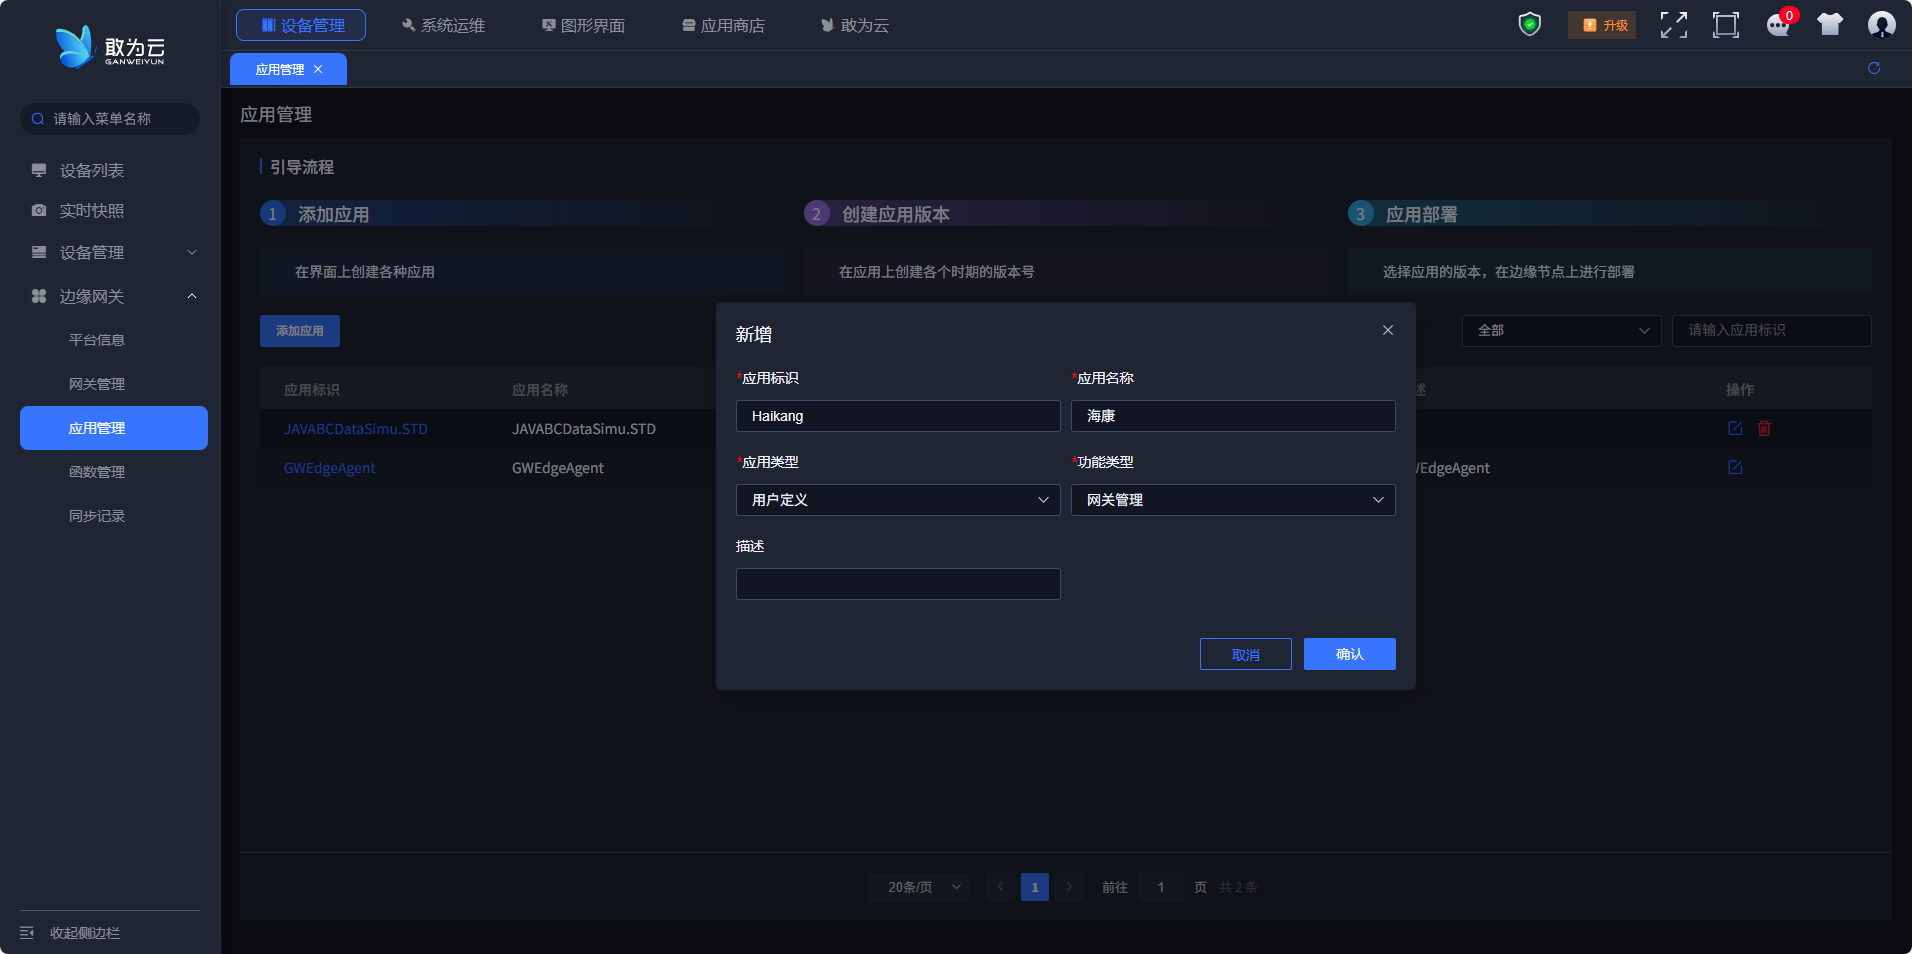Open the theme skin shirt icon
This screenshot has height=954, width=1912.
[1829, 25]
